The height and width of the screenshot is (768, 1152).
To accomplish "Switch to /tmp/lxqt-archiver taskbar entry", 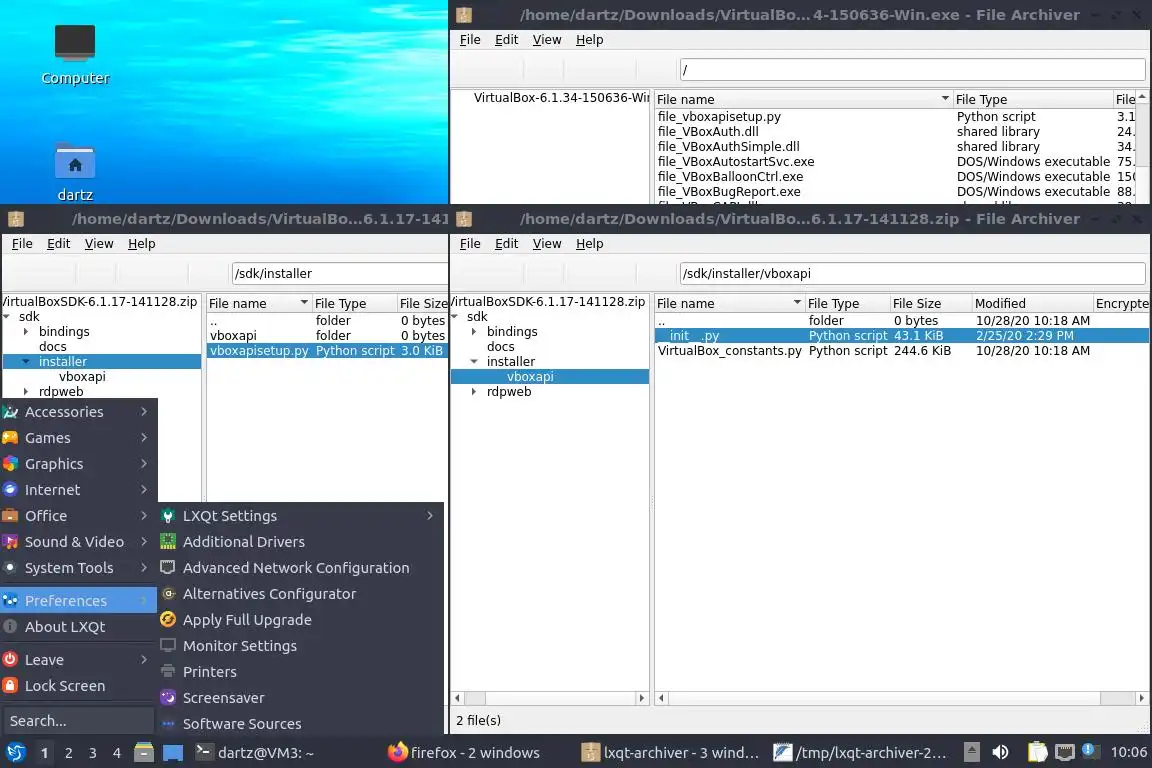I will pos(860,753).
